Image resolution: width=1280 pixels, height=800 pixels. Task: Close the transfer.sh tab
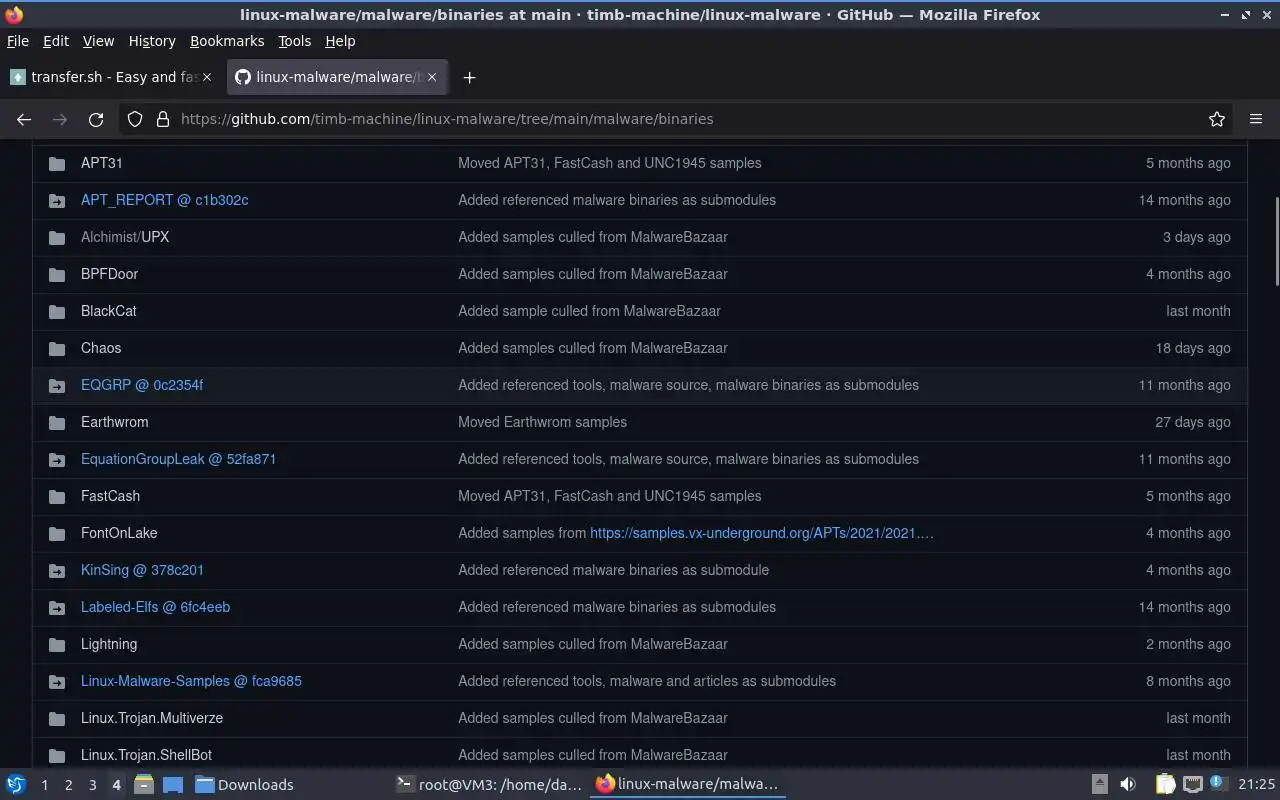pos(207,77)
